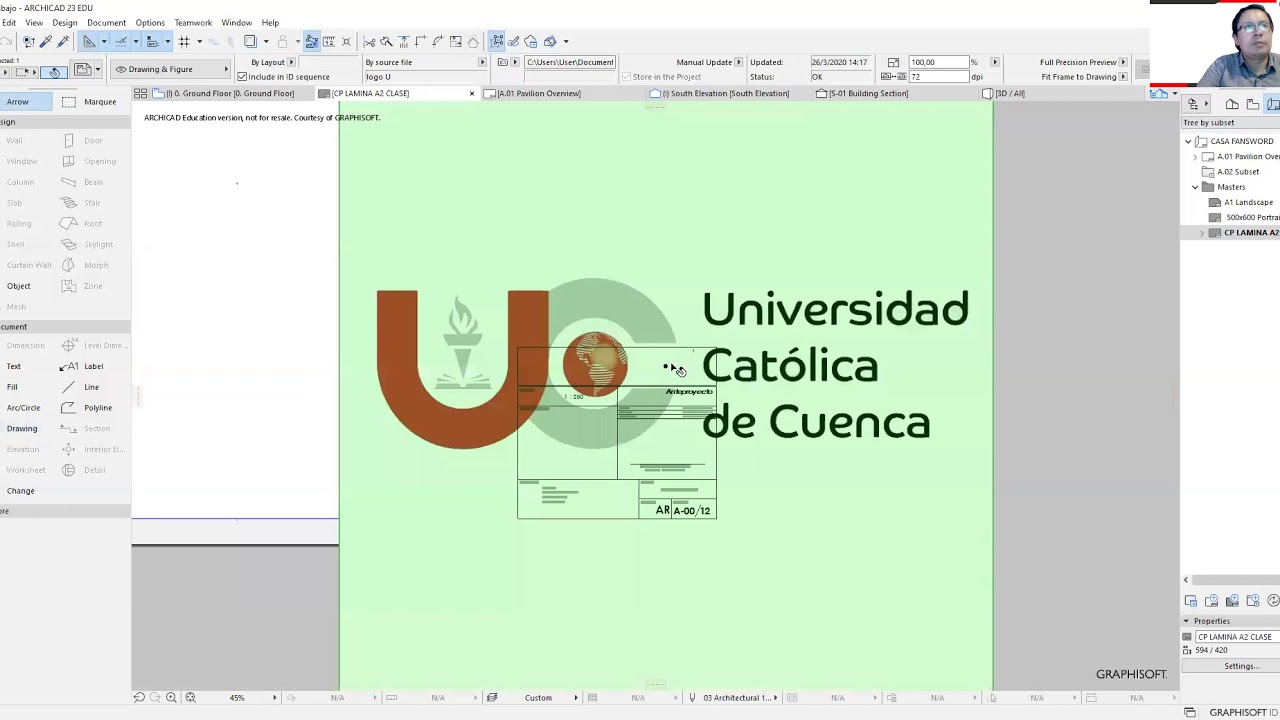
Task: Click the source file path field
Action: click(569, 62)
